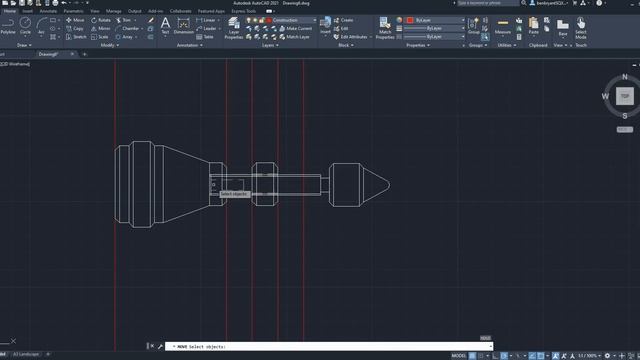This screenshot has width=640, height=360.
Task: Open the Insert block tool
Action: tap(325, 25)
